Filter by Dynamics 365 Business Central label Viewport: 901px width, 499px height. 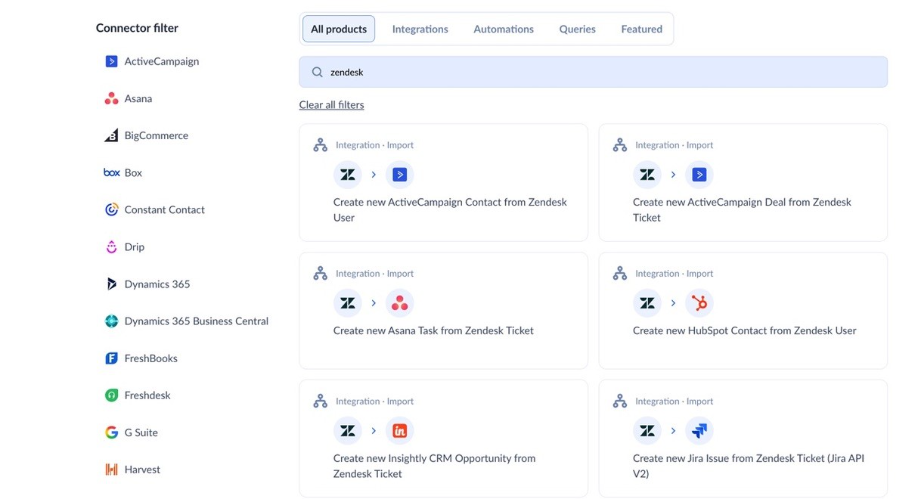coord(196,321)
